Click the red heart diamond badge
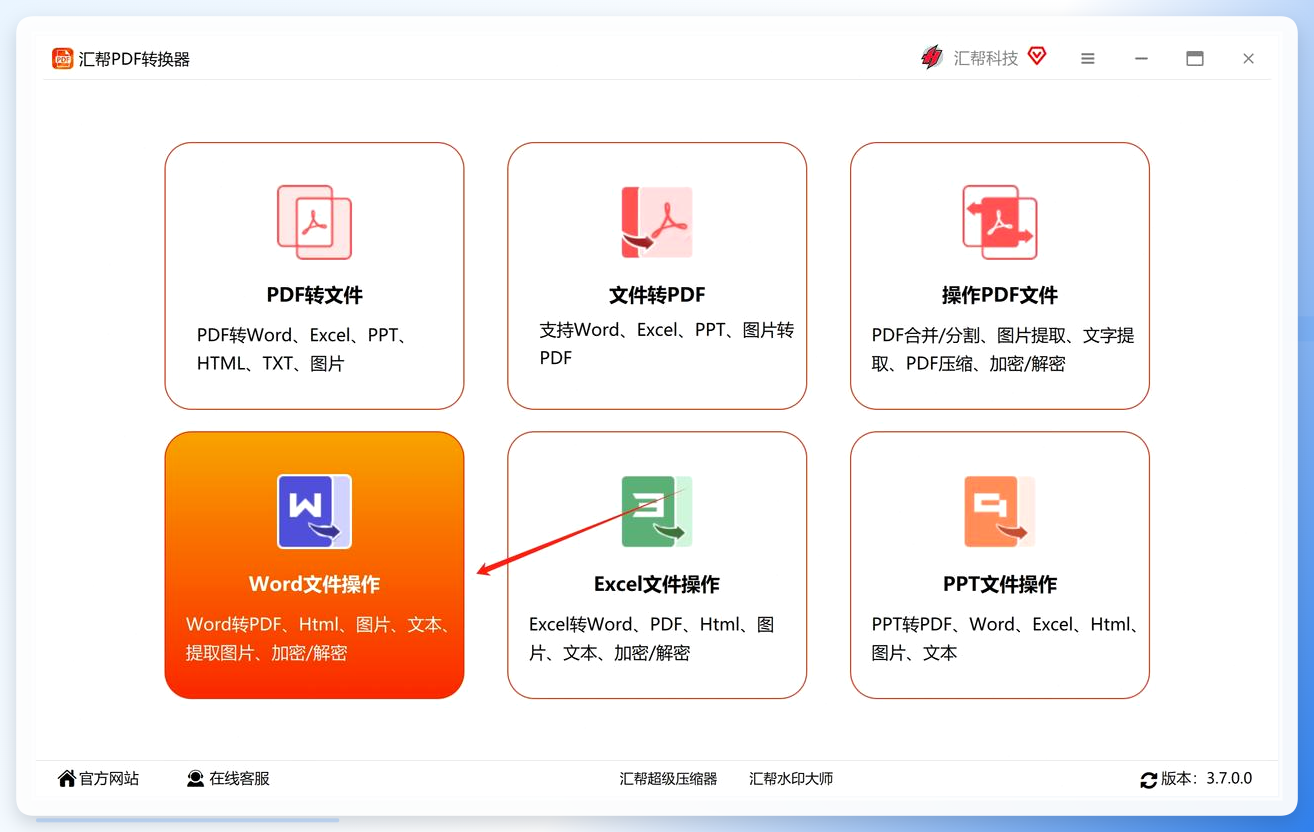The width and height of the screenshot is (1314, 832). (1037, 56)
